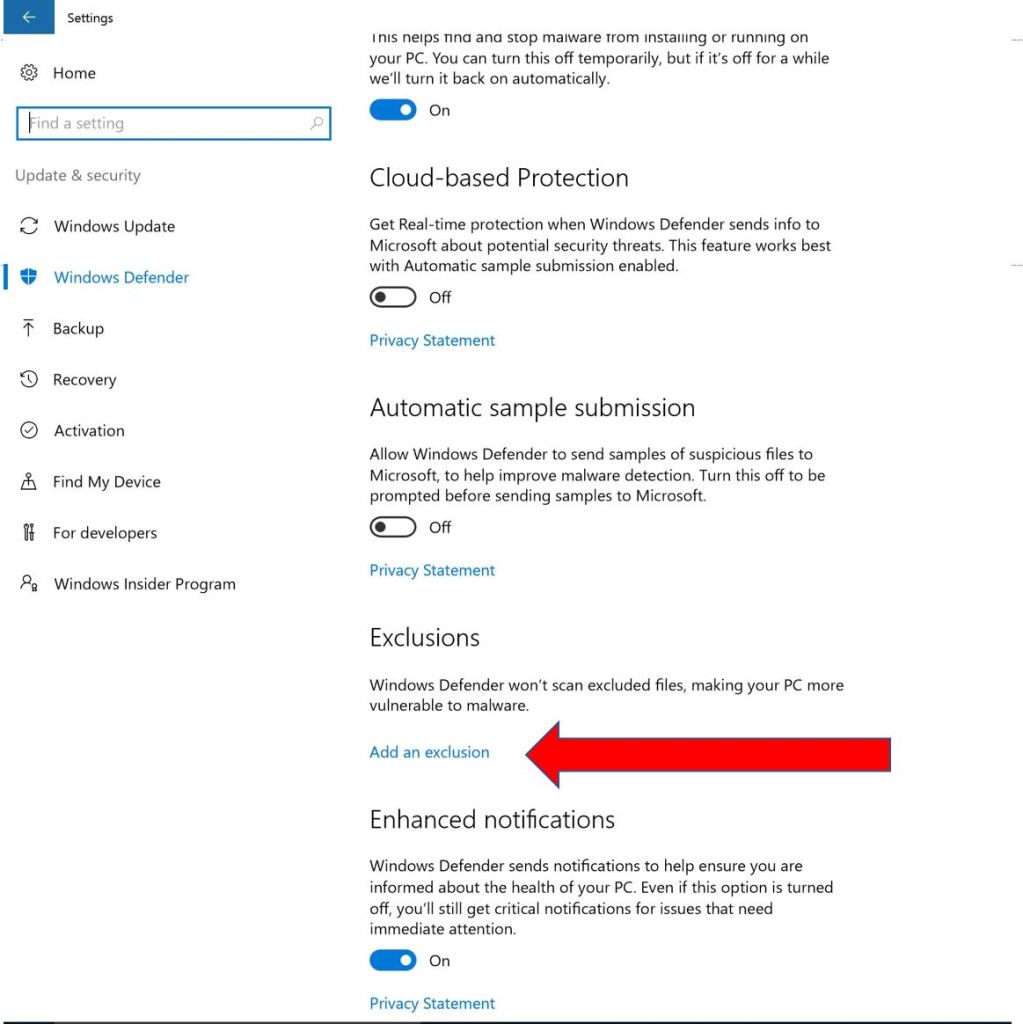Click the Find My Device icon
Viewport: 1023px width, 1024px height.
click(x=29, y=481)
